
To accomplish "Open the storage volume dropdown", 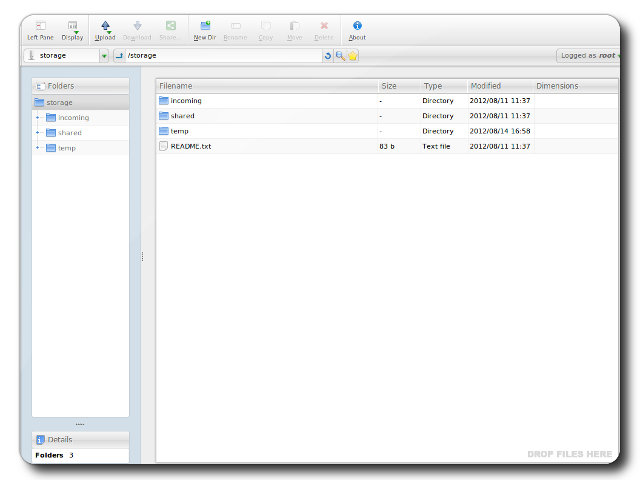I will pyautogui.click(x=104, y=56).
